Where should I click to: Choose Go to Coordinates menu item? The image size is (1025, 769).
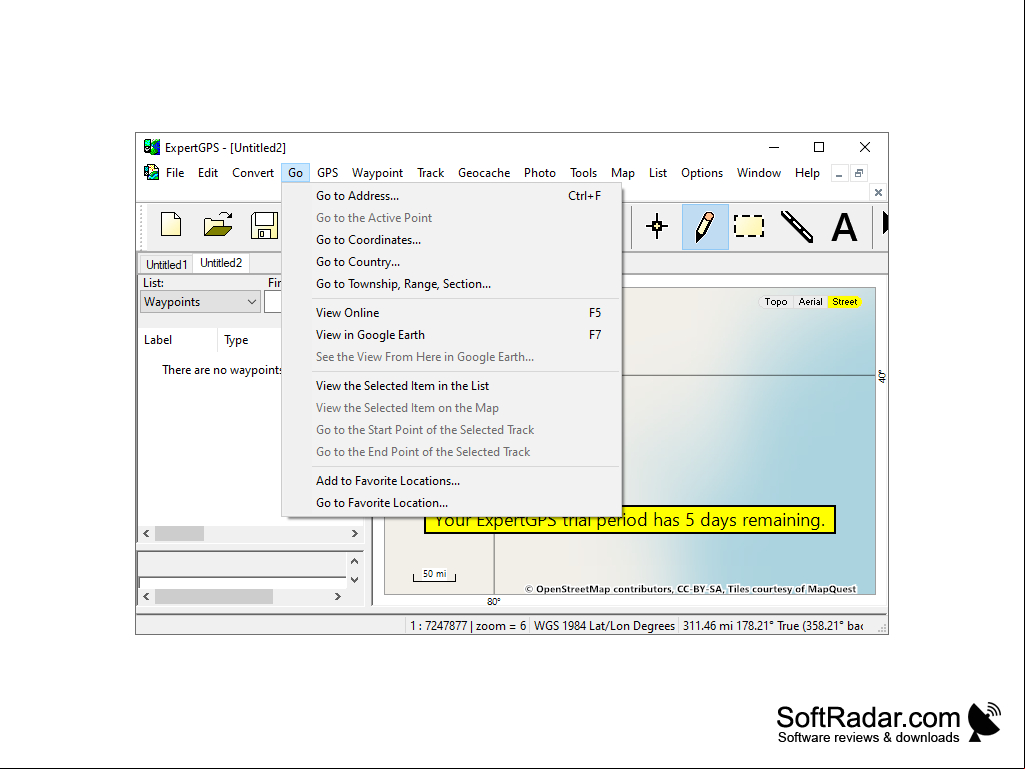pos(452,240)
